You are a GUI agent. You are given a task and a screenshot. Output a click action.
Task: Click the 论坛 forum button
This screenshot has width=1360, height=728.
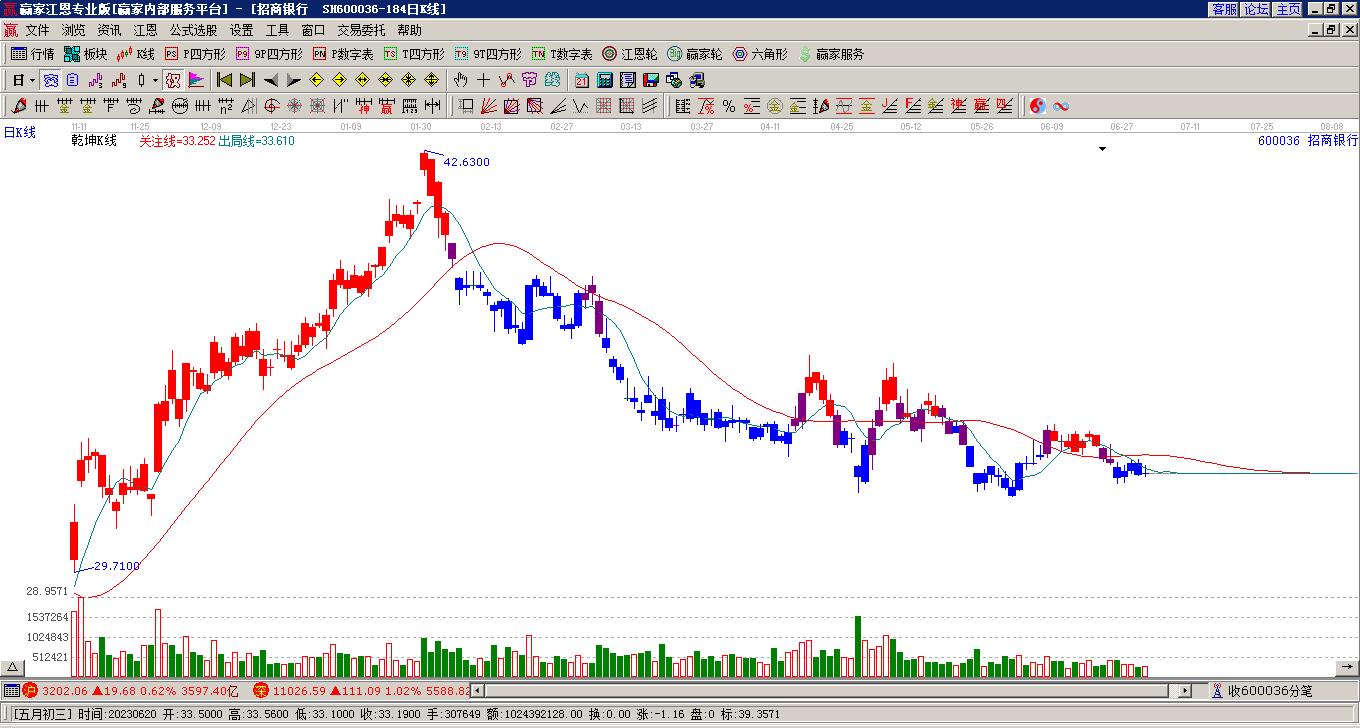tap(1256, 9)
